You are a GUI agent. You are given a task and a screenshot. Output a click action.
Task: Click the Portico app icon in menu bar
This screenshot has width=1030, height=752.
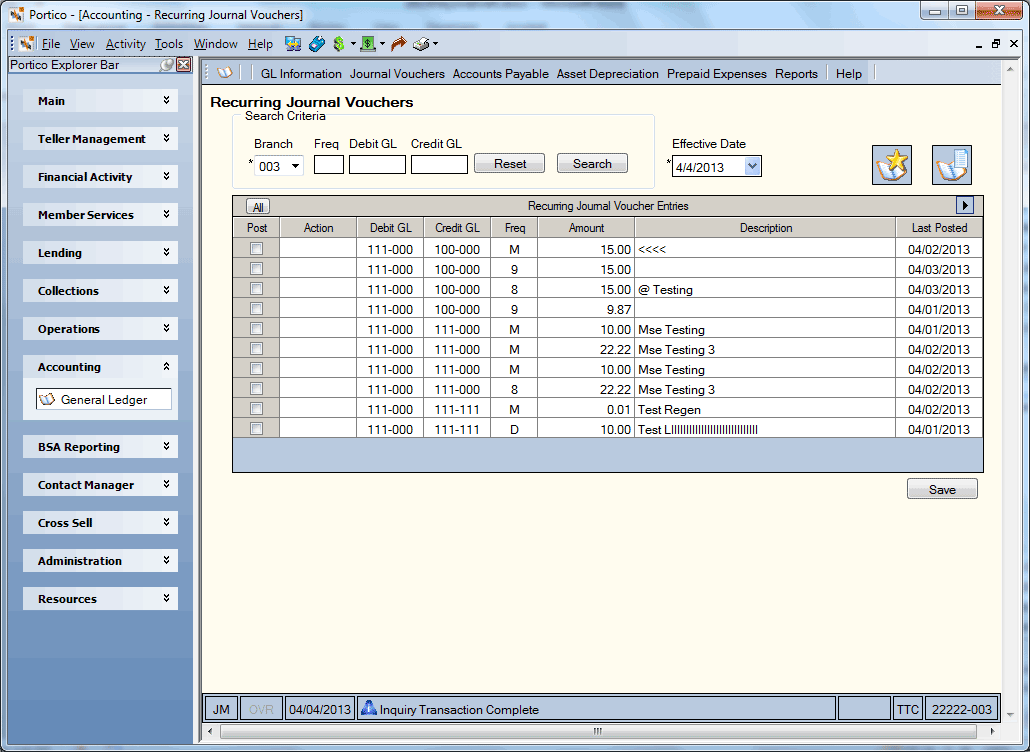pyautogui.click(x=26, y=44)
